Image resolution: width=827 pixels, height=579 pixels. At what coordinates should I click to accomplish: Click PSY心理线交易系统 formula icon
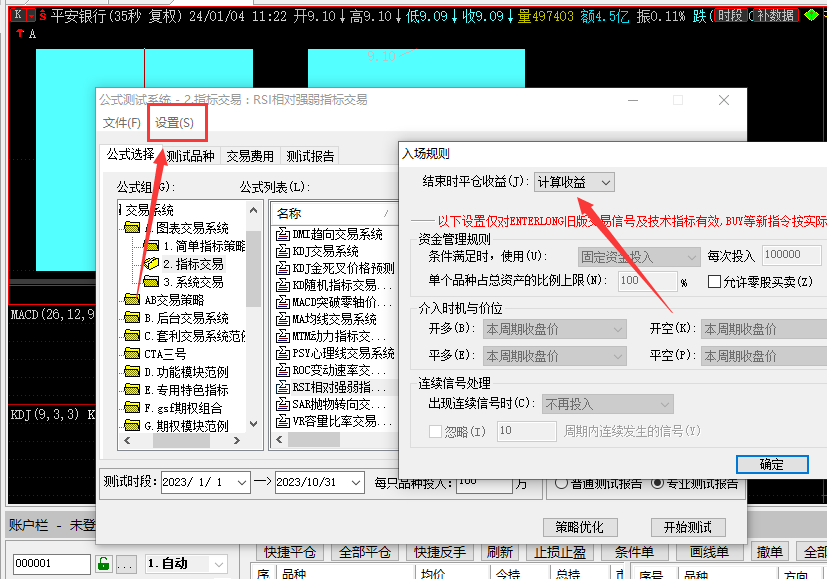coord(283,353)
